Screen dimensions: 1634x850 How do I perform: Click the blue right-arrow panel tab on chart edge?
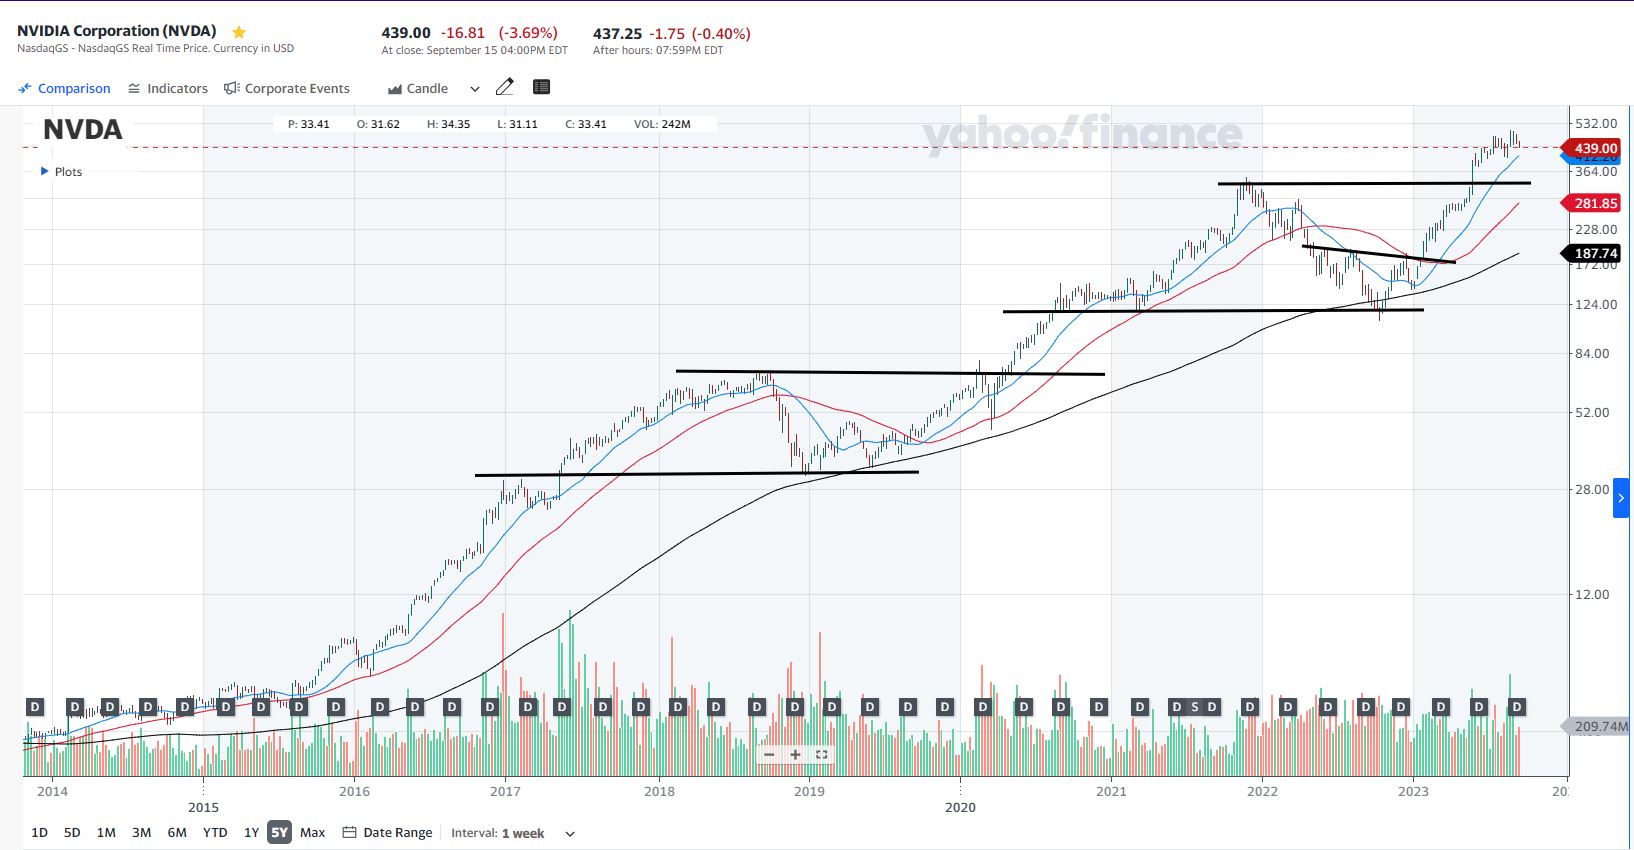point(1621,498)
